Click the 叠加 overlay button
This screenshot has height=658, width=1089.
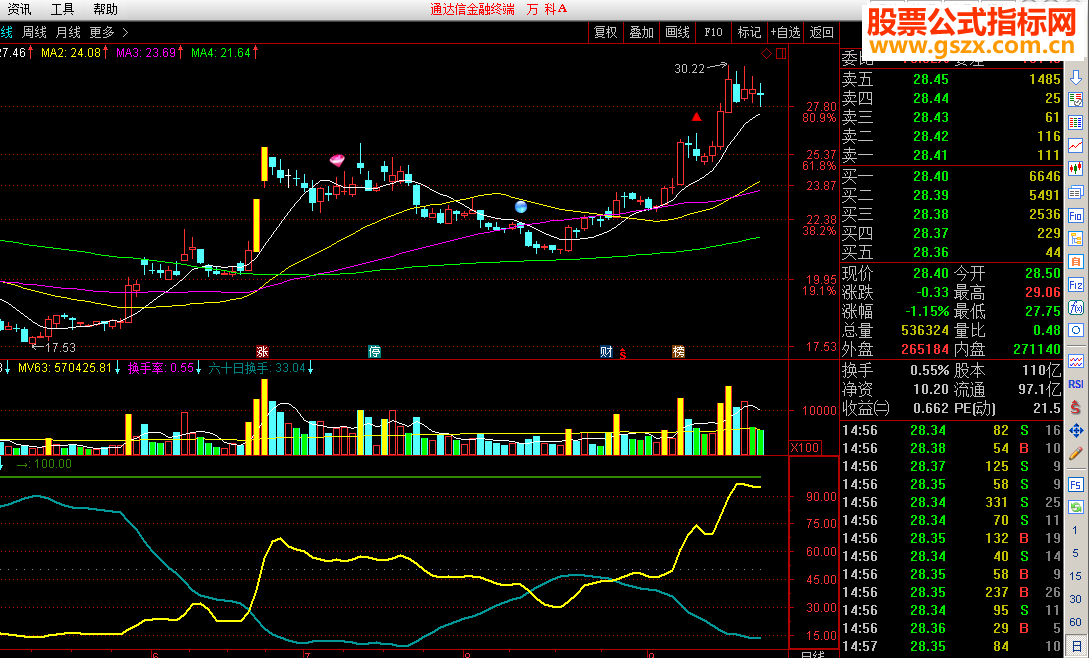[x=642, y=32]
